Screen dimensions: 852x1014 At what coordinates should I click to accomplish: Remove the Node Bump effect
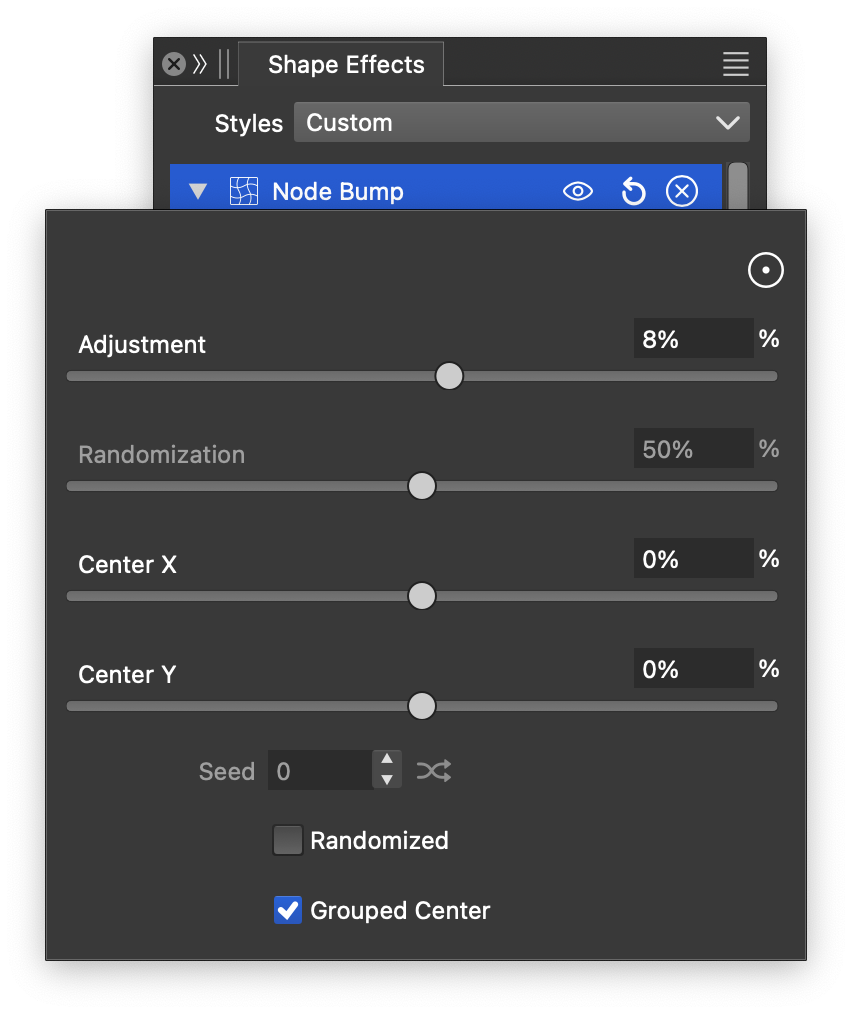tap(682, 191)
